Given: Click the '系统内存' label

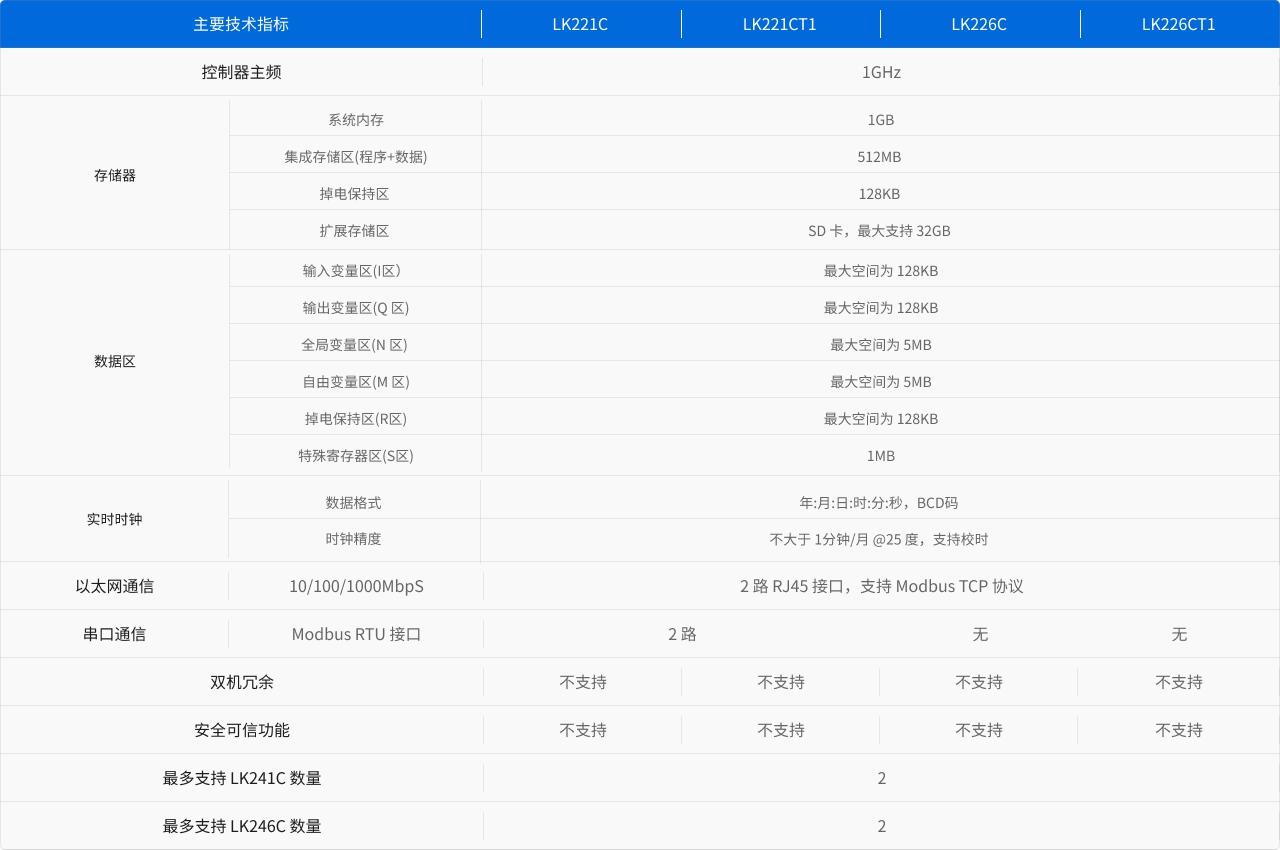Looking at the screenshot, I should click(356, 120).
